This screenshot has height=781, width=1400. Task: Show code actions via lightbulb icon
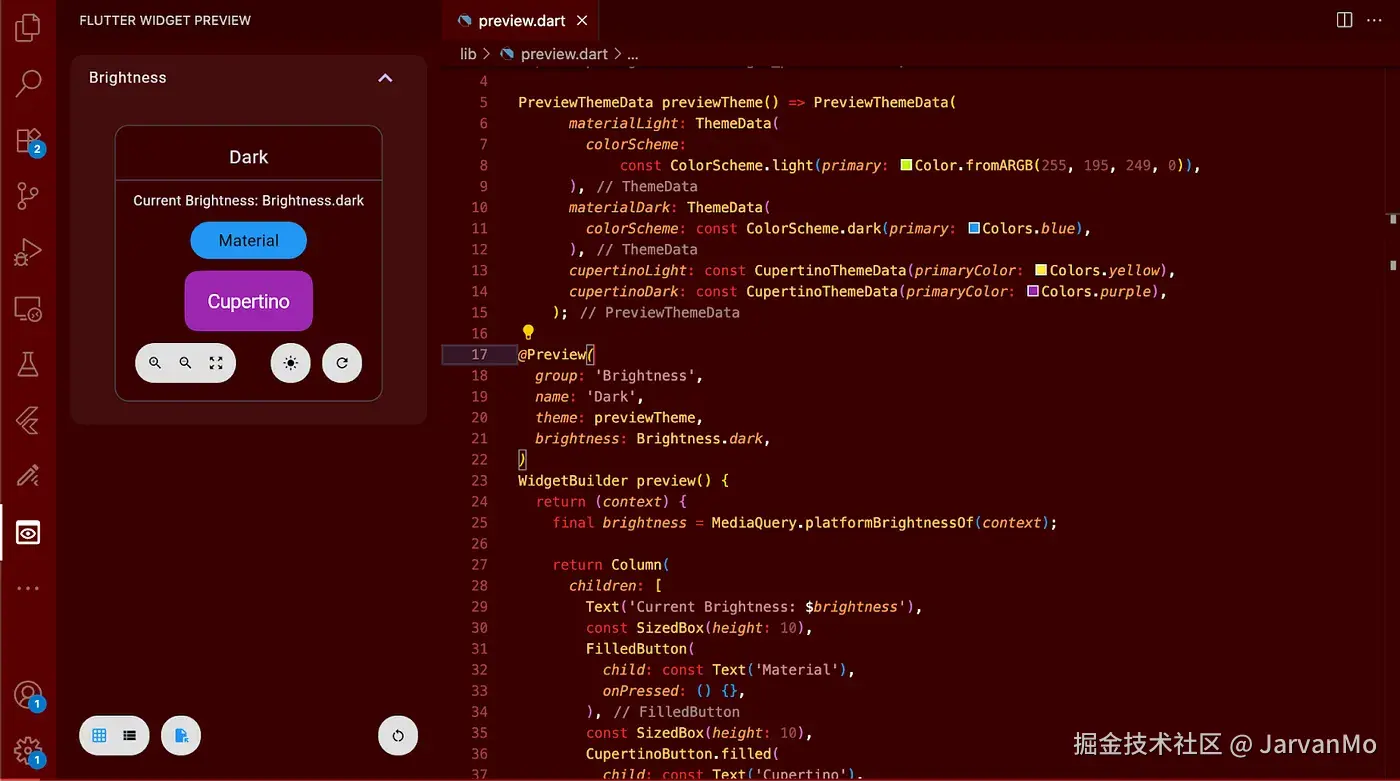point(528,333)
